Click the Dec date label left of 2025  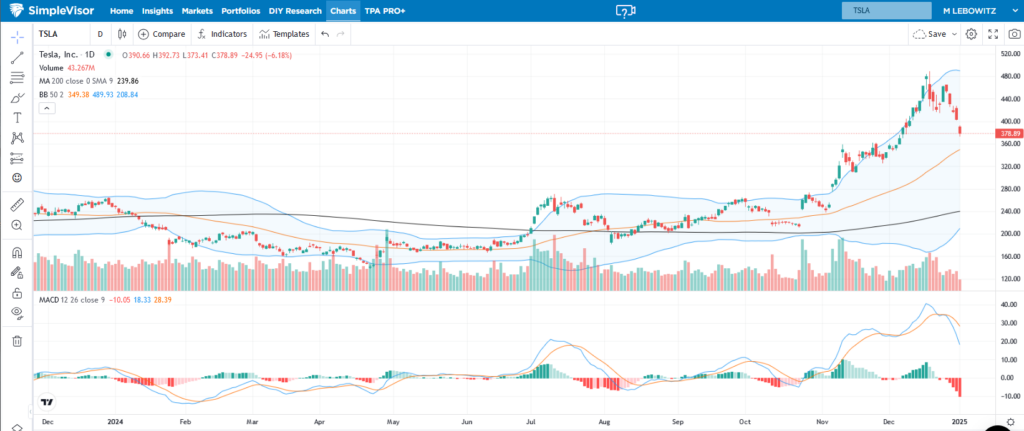coord(888,422)
